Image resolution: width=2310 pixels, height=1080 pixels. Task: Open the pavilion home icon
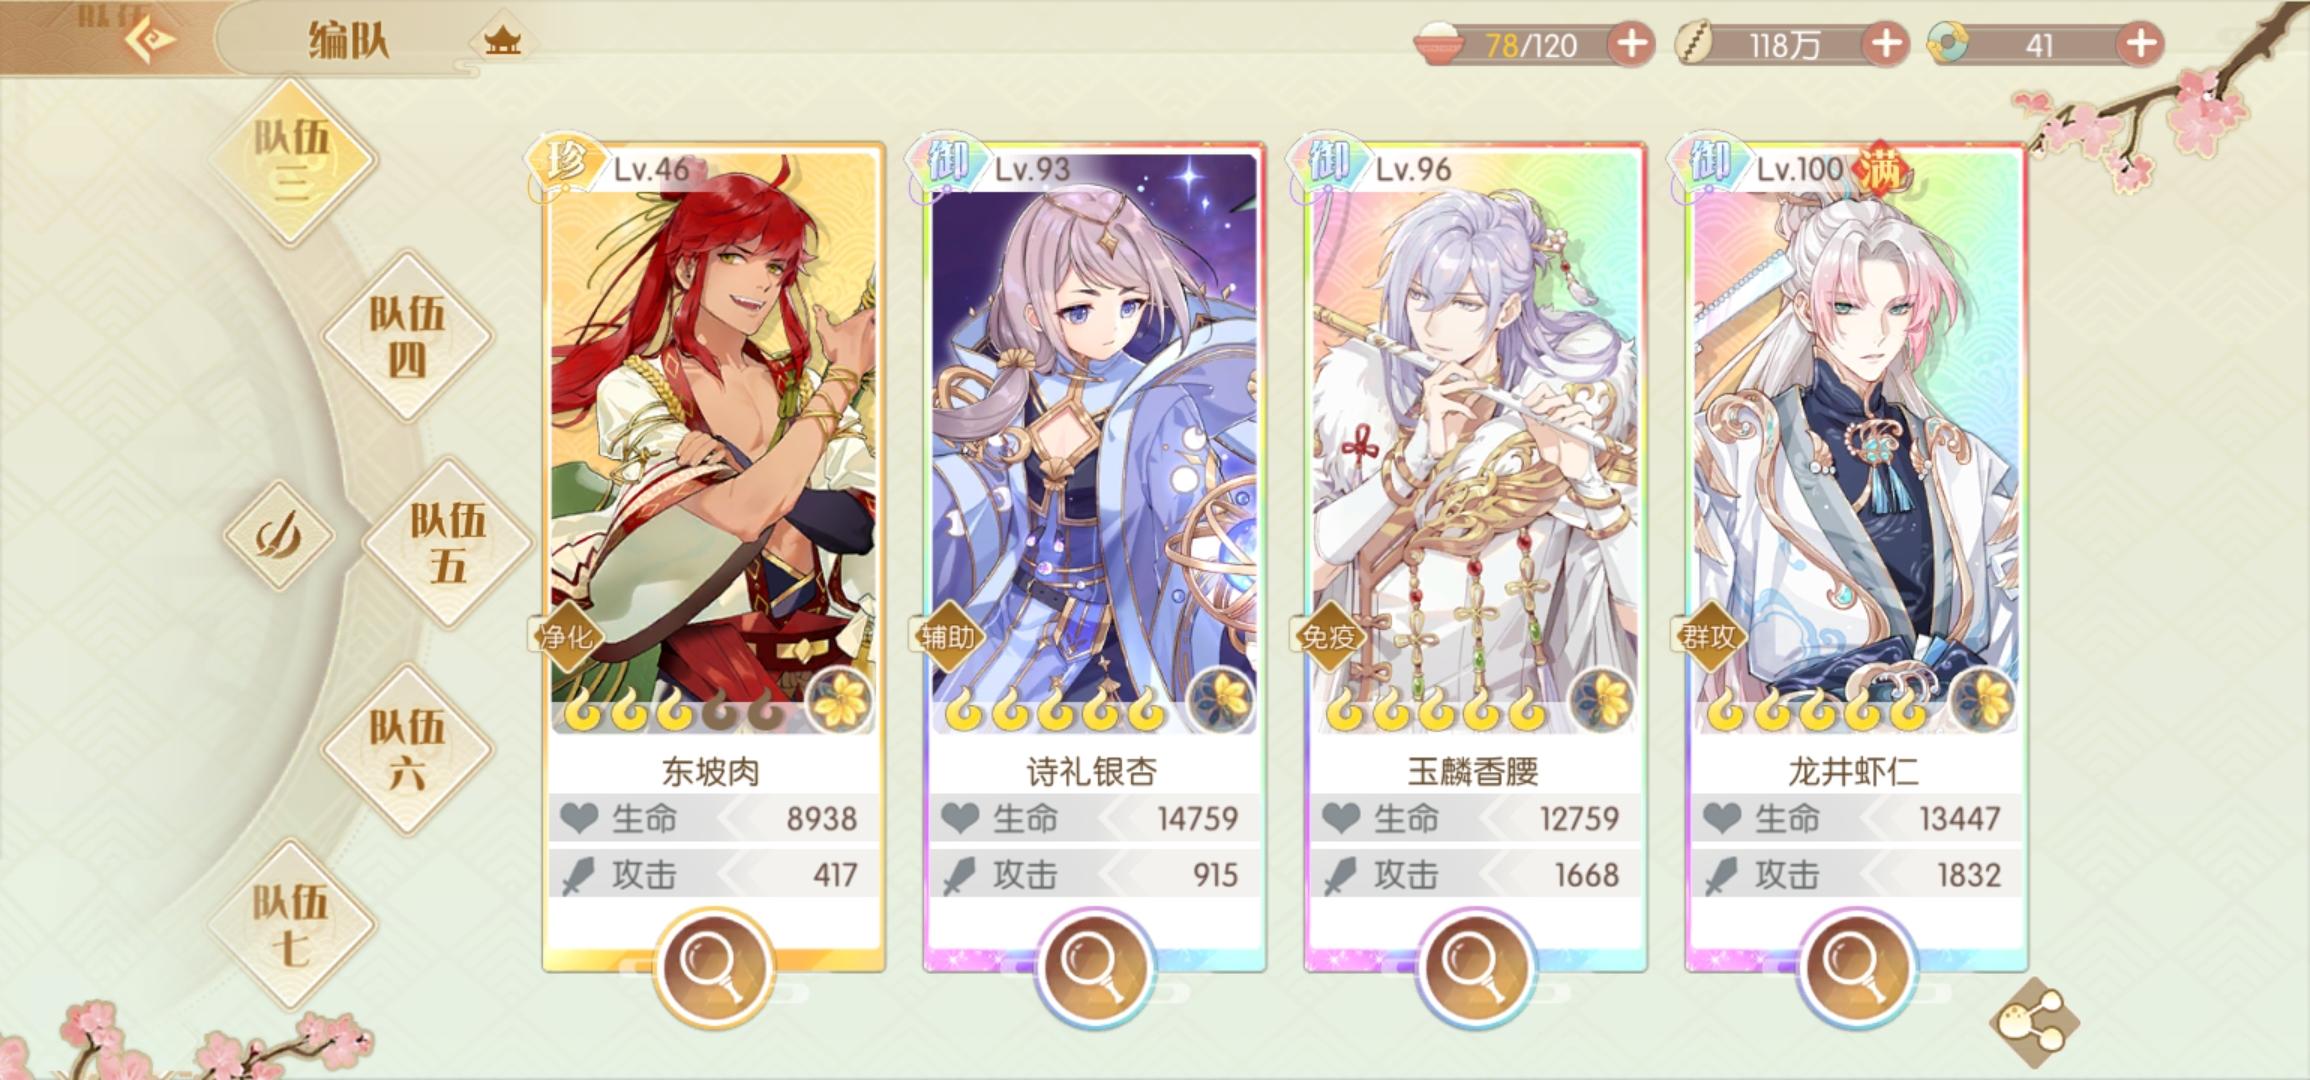pos(502,42)
